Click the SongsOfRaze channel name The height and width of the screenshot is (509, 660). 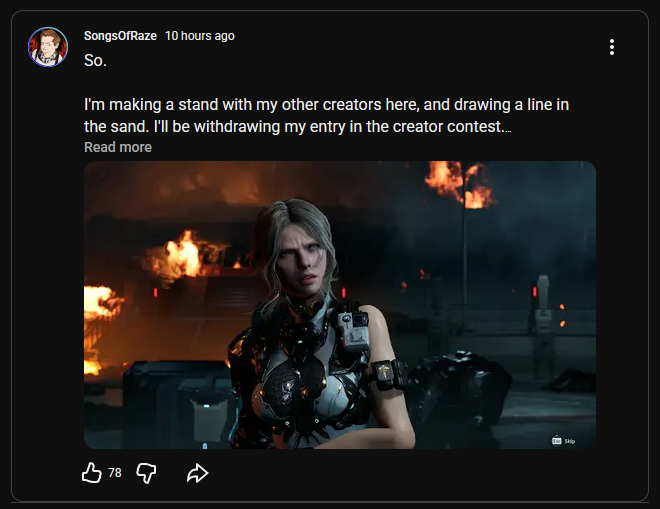[x=120, y=36]
